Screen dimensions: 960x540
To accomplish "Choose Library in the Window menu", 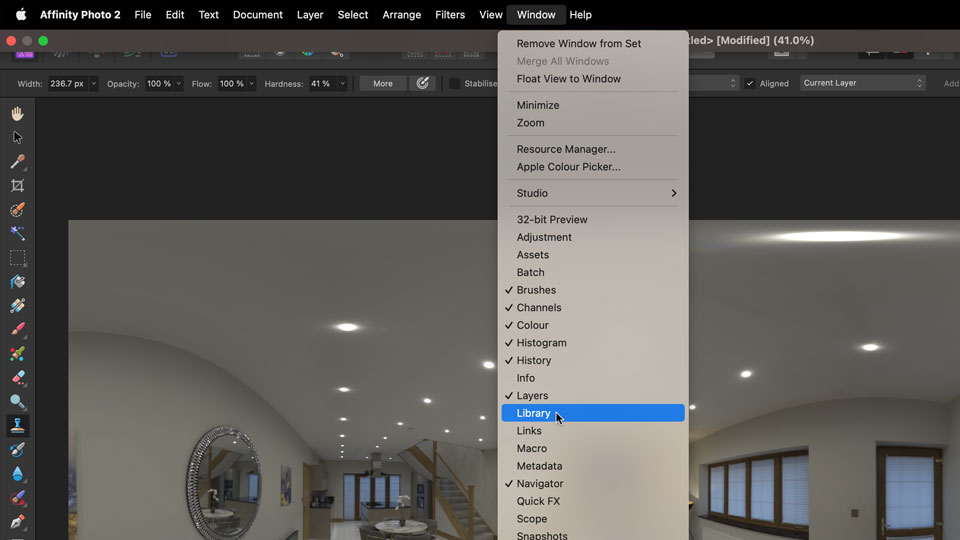I will point(593,413).
